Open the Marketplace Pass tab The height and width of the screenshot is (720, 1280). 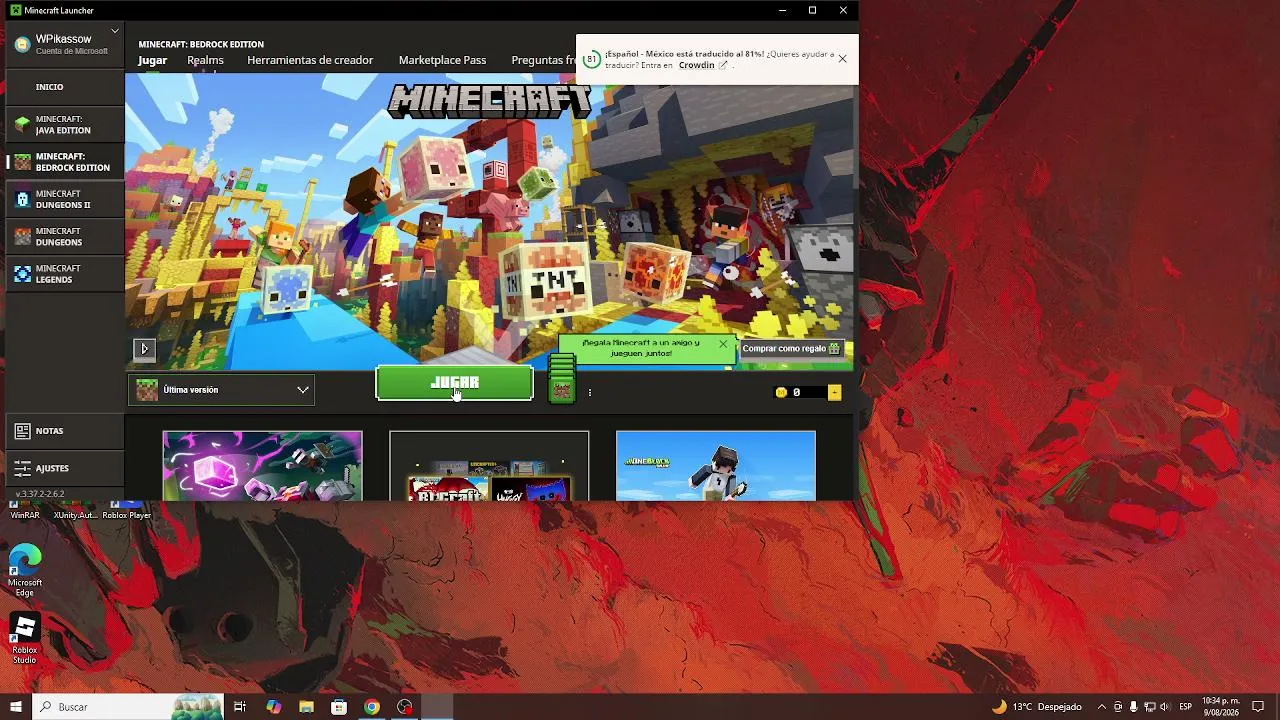pyautogui.click(x=442, y=60)
